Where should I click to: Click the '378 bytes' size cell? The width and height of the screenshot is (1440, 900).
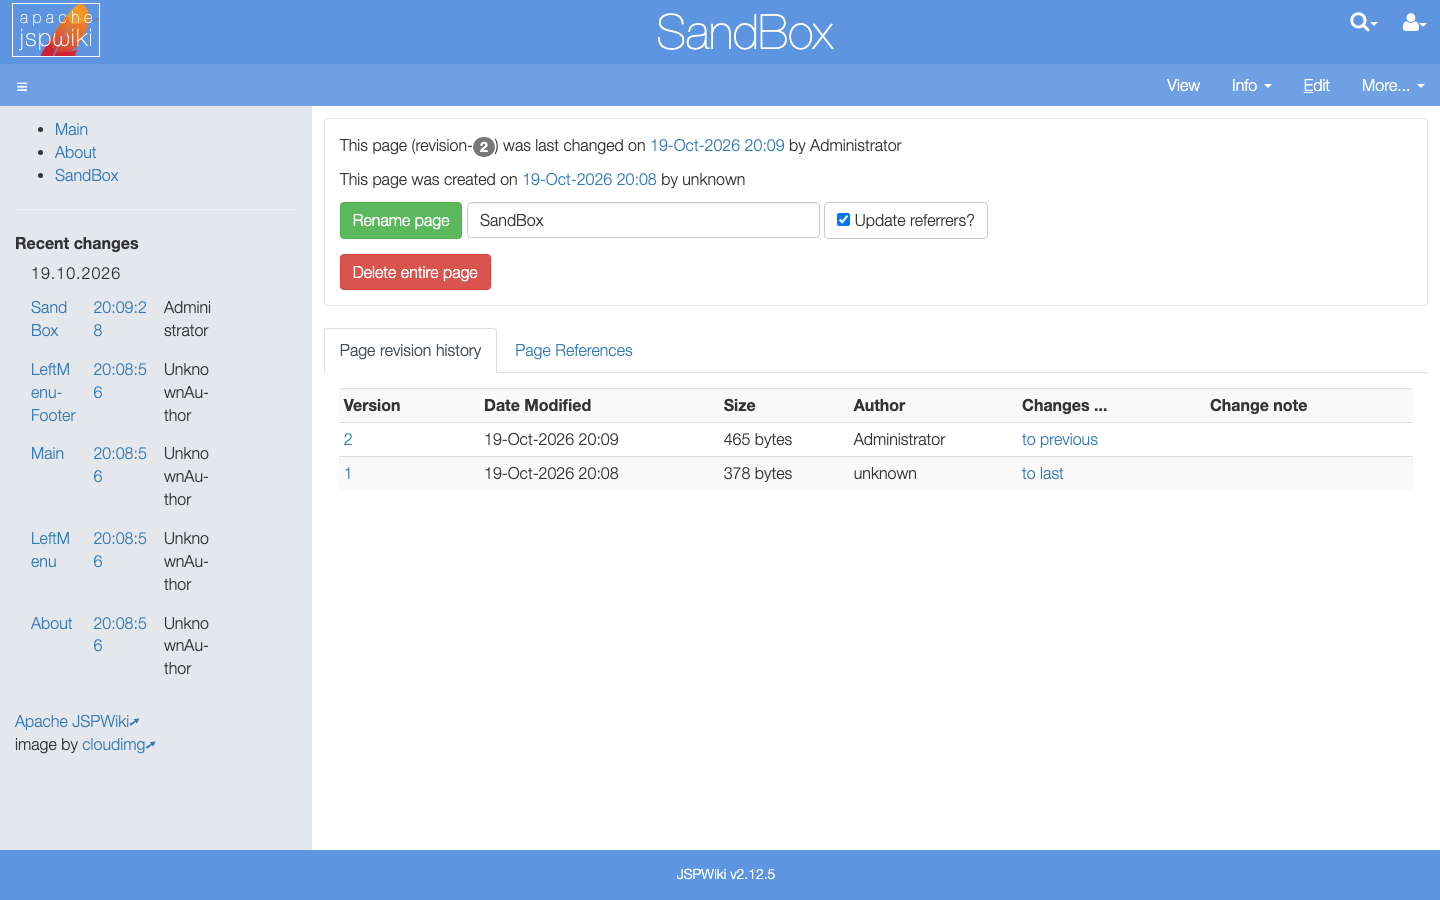(758, 473)
